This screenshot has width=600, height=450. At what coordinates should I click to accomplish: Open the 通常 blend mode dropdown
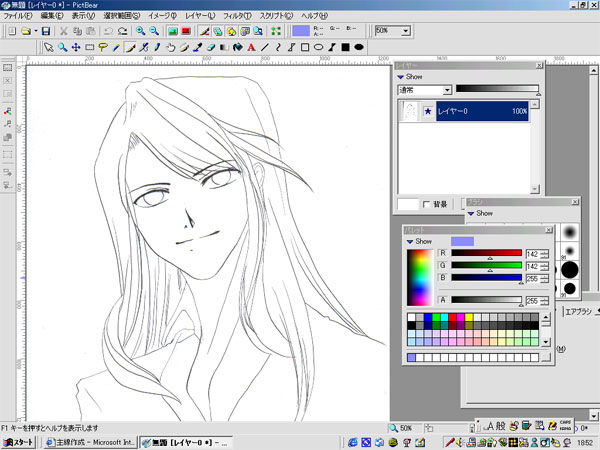click(446, 90)
